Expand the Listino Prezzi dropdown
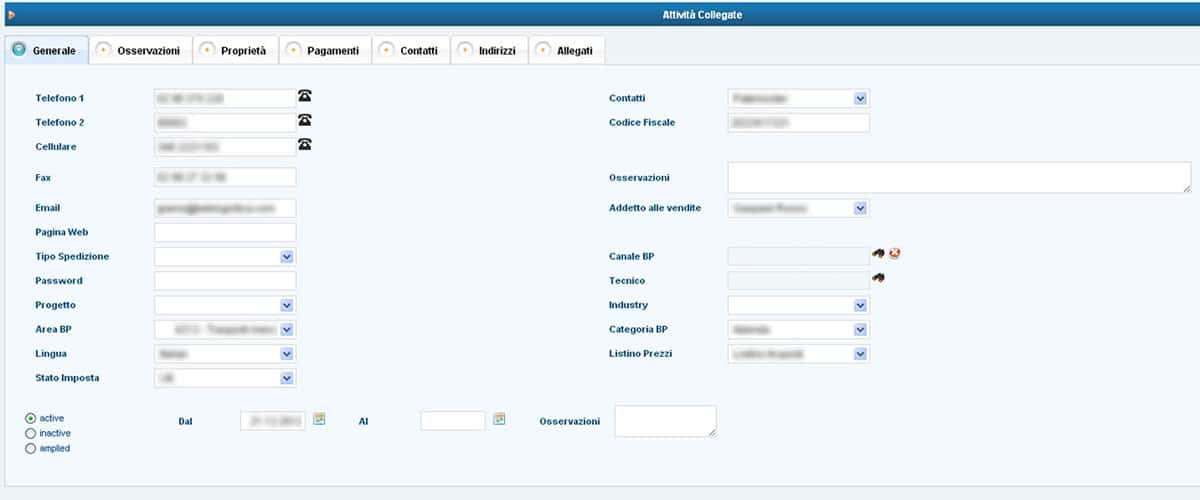The image size is (1200, 500). (x=860, y=354)
